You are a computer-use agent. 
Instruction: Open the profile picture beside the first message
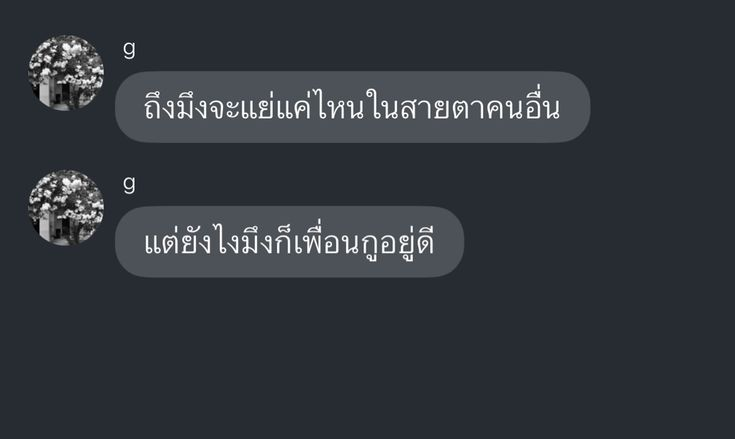point(66,73)
